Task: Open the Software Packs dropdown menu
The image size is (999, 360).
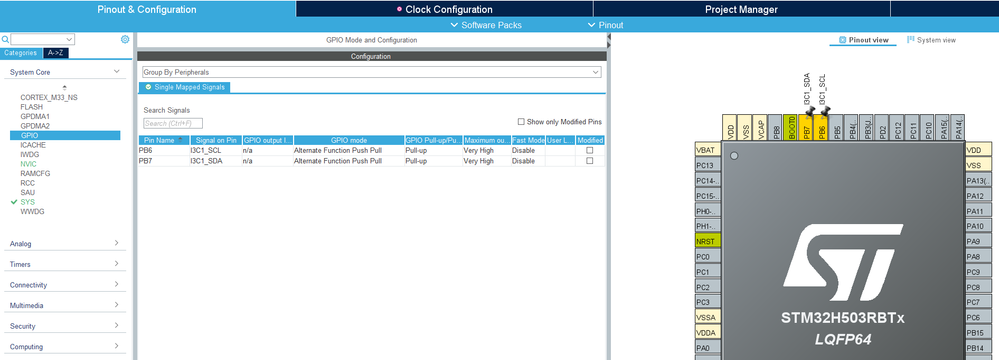Action: pyautogui.click(x=486, y=25)
